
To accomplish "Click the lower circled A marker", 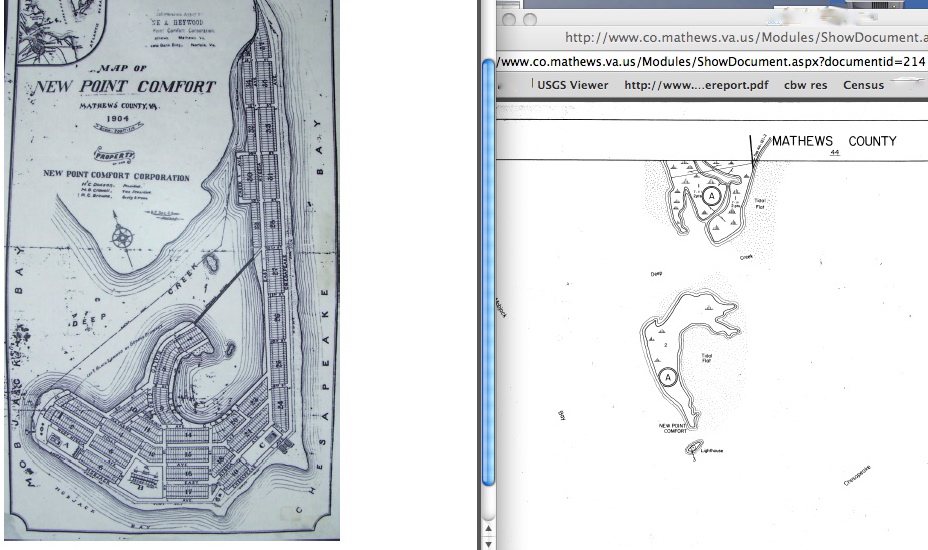I will click(x=667, y=376).
